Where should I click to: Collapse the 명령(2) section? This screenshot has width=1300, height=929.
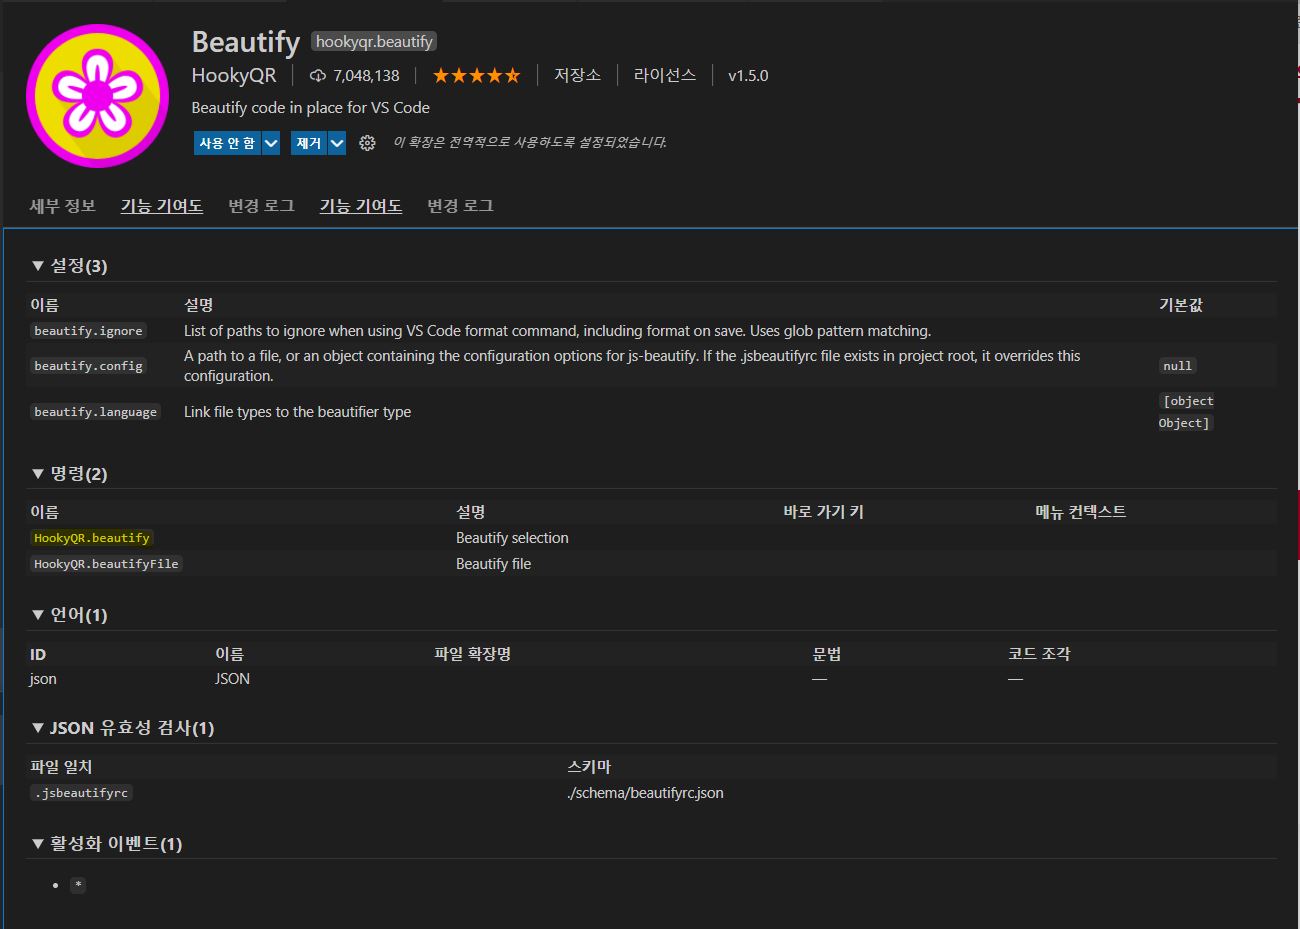[69, 474]
